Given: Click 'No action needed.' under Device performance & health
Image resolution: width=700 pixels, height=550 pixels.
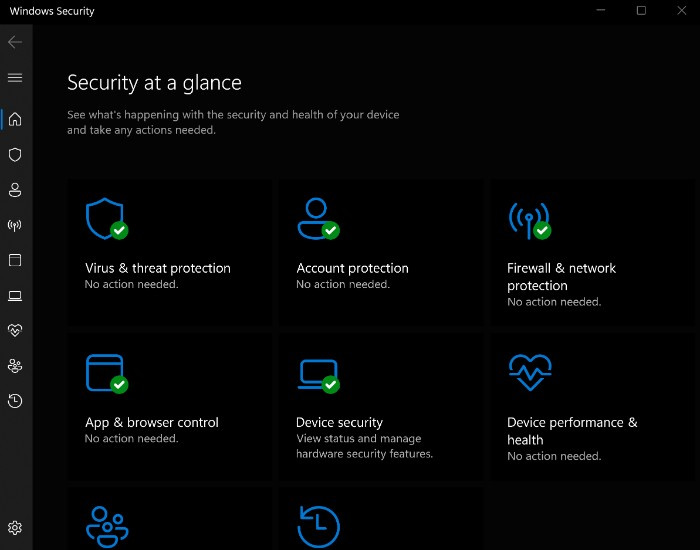Looking at the screenshot, I should [x=554, y=456].
